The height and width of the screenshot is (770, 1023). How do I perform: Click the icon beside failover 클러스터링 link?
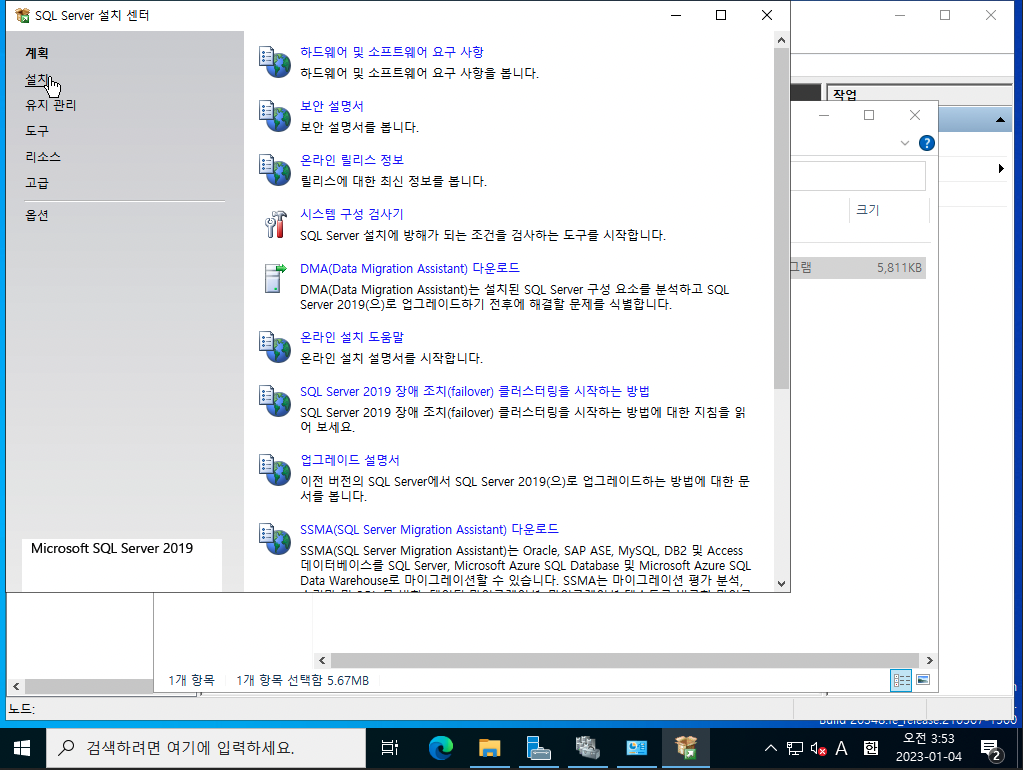(275, 401)
